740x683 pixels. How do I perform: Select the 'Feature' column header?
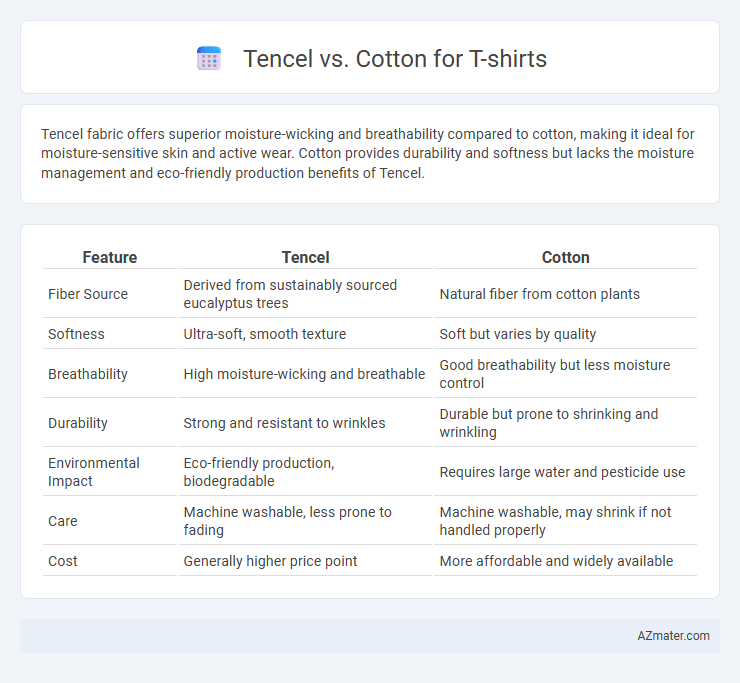pyautogui.click(x=109, y=257)
